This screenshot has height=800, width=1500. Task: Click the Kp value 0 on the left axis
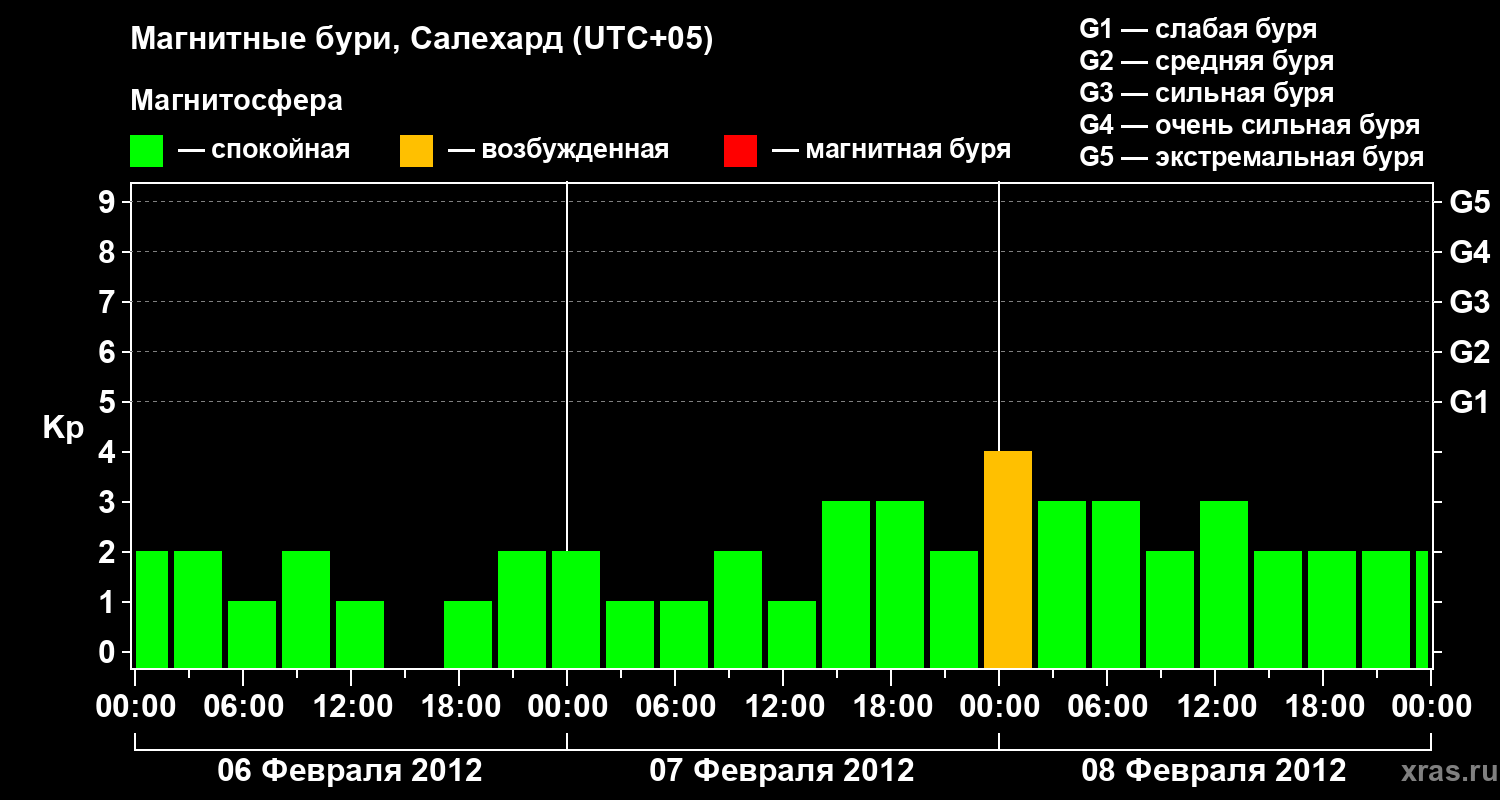tap(109, 652)
